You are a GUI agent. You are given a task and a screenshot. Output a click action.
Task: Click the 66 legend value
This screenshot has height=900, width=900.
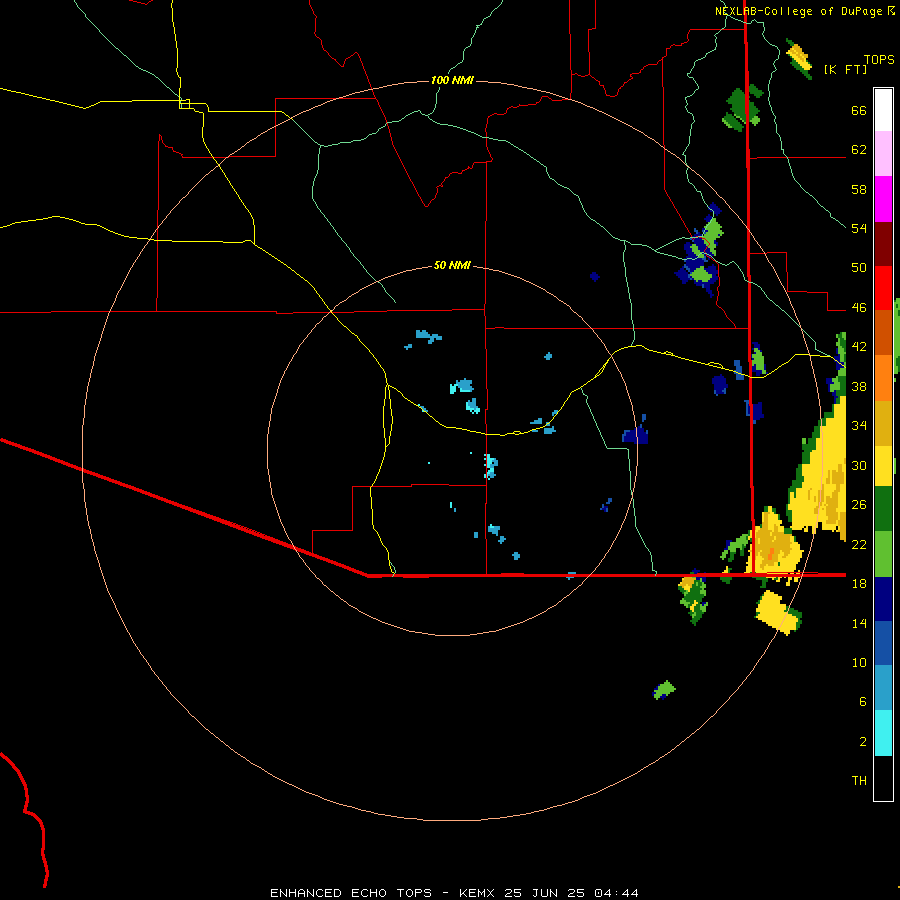point(859,110)
